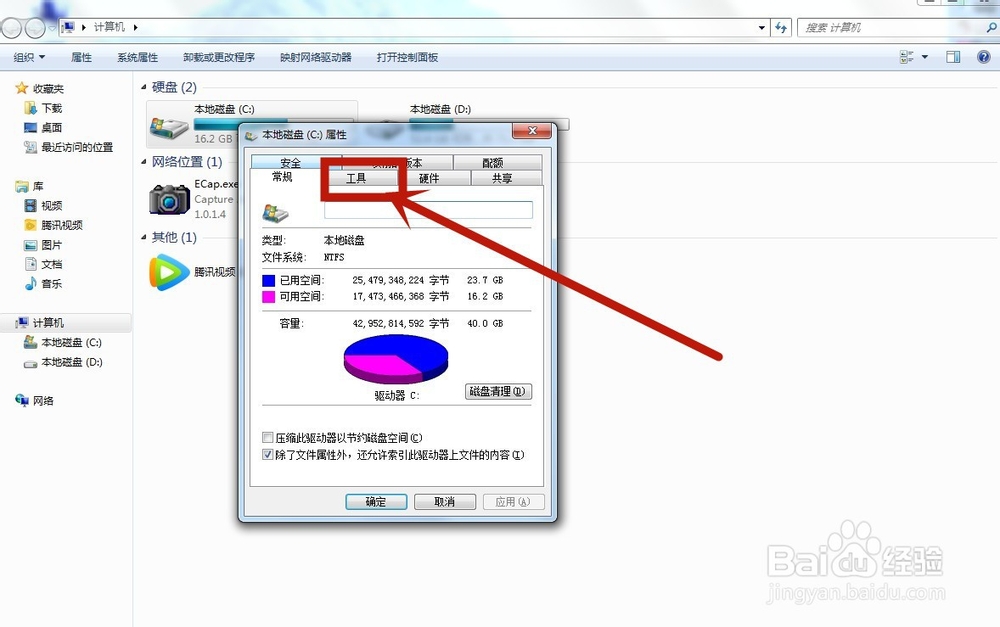Click the Apply (应用) button
This screenshot has width=1000, height=627.
513,502
